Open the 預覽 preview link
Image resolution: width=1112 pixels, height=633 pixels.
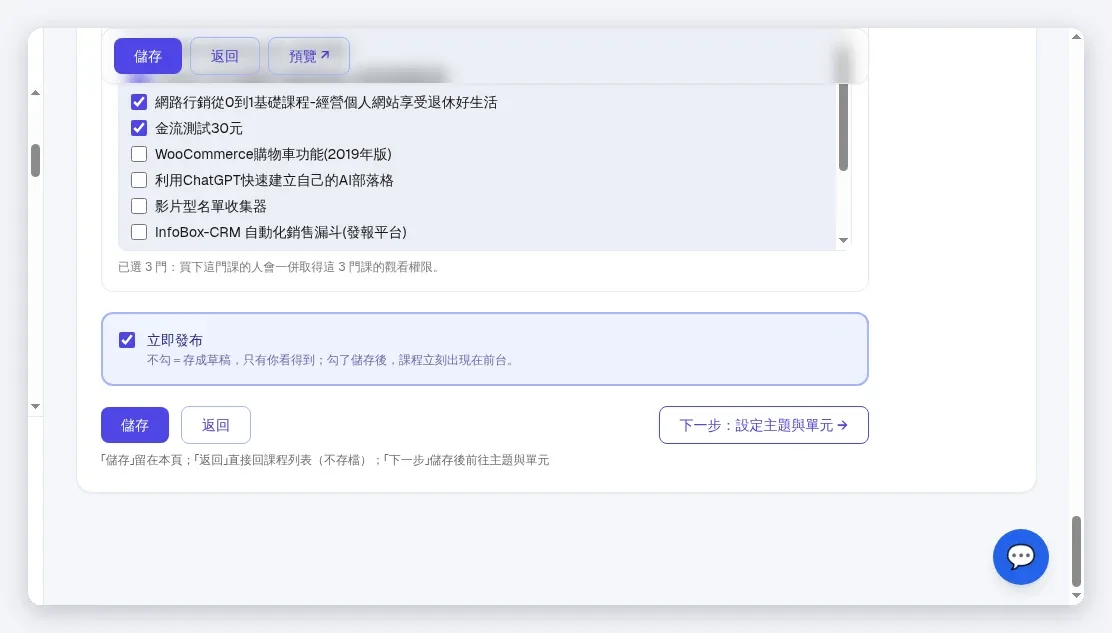tap(308, 56)
